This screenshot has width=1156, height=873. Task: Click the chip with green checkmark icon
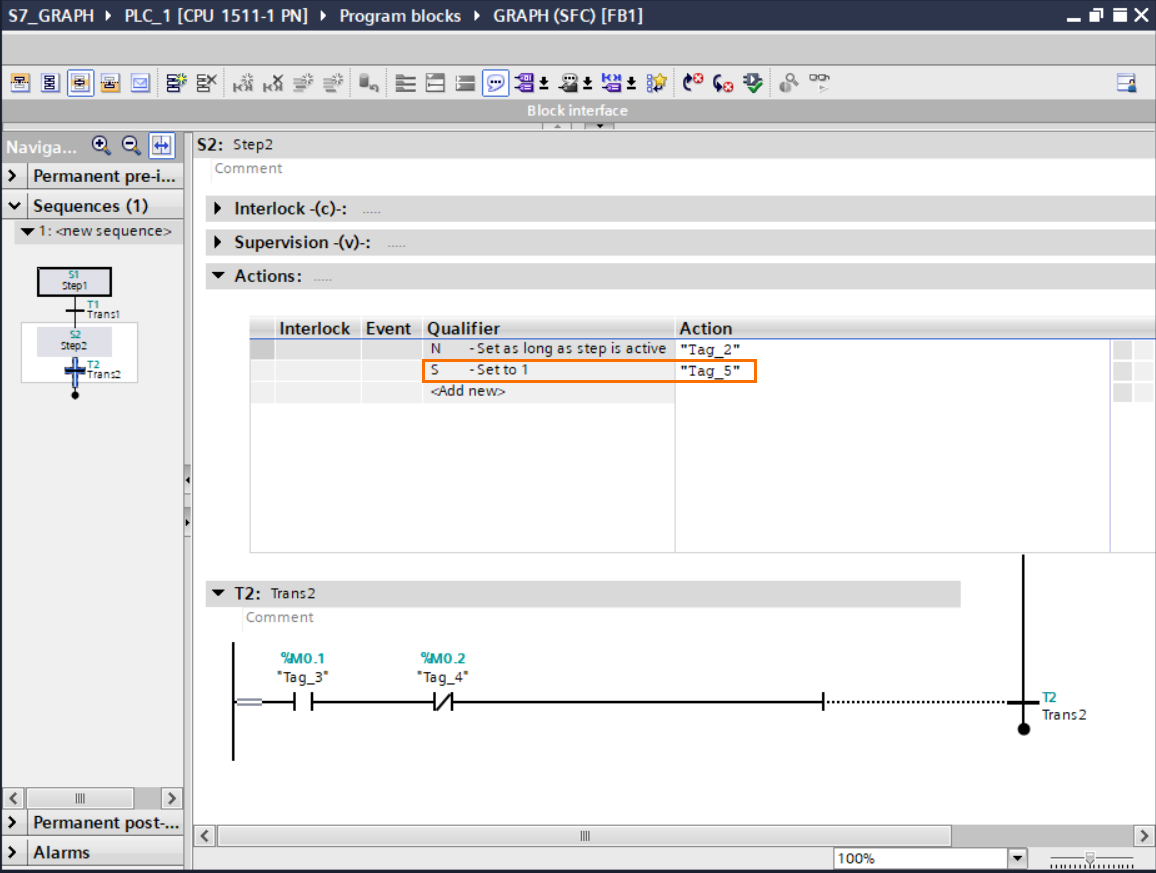click(x=753, y=83)
